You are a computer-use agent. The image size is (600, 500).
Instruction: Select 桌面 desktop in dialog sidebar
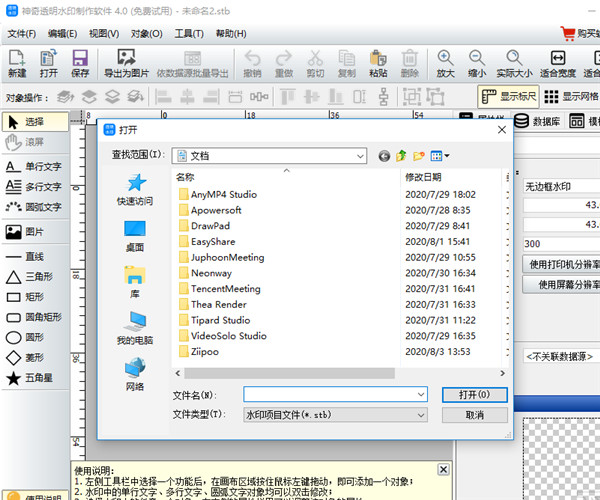tap(135, 236)
